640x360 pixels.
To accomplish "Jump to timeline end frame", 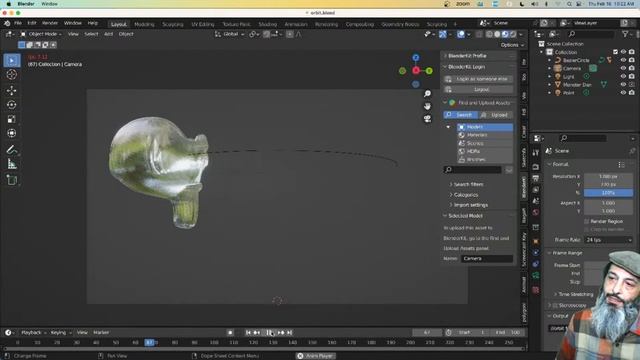I will pos(289,333).
